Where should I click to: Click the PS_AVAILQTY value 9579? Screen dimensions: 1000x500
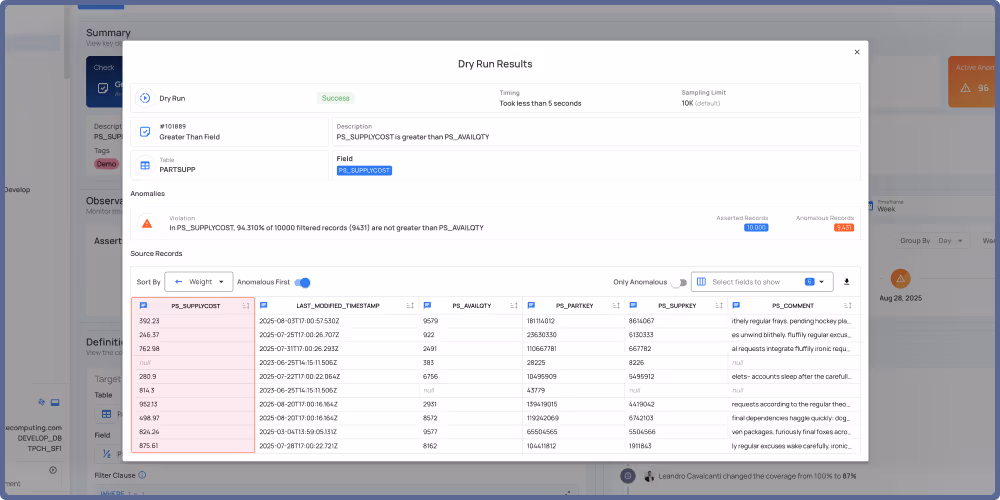click(429, 321)
